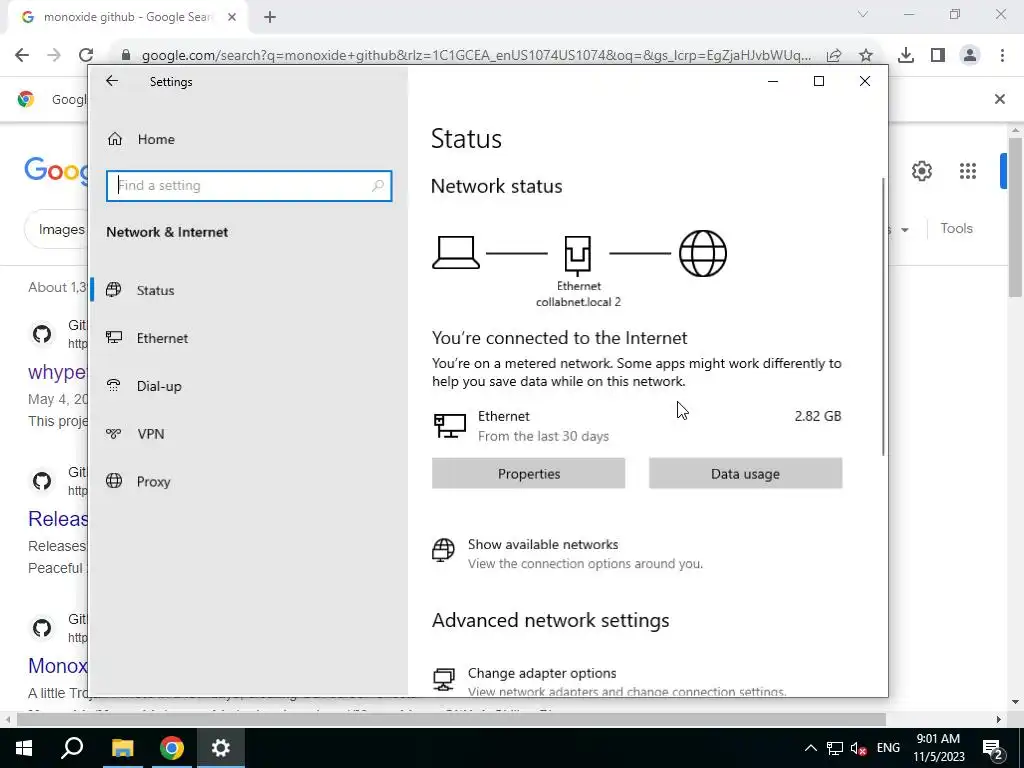
Task: Open File Explorer from taskbar
Action: [122, 748]
